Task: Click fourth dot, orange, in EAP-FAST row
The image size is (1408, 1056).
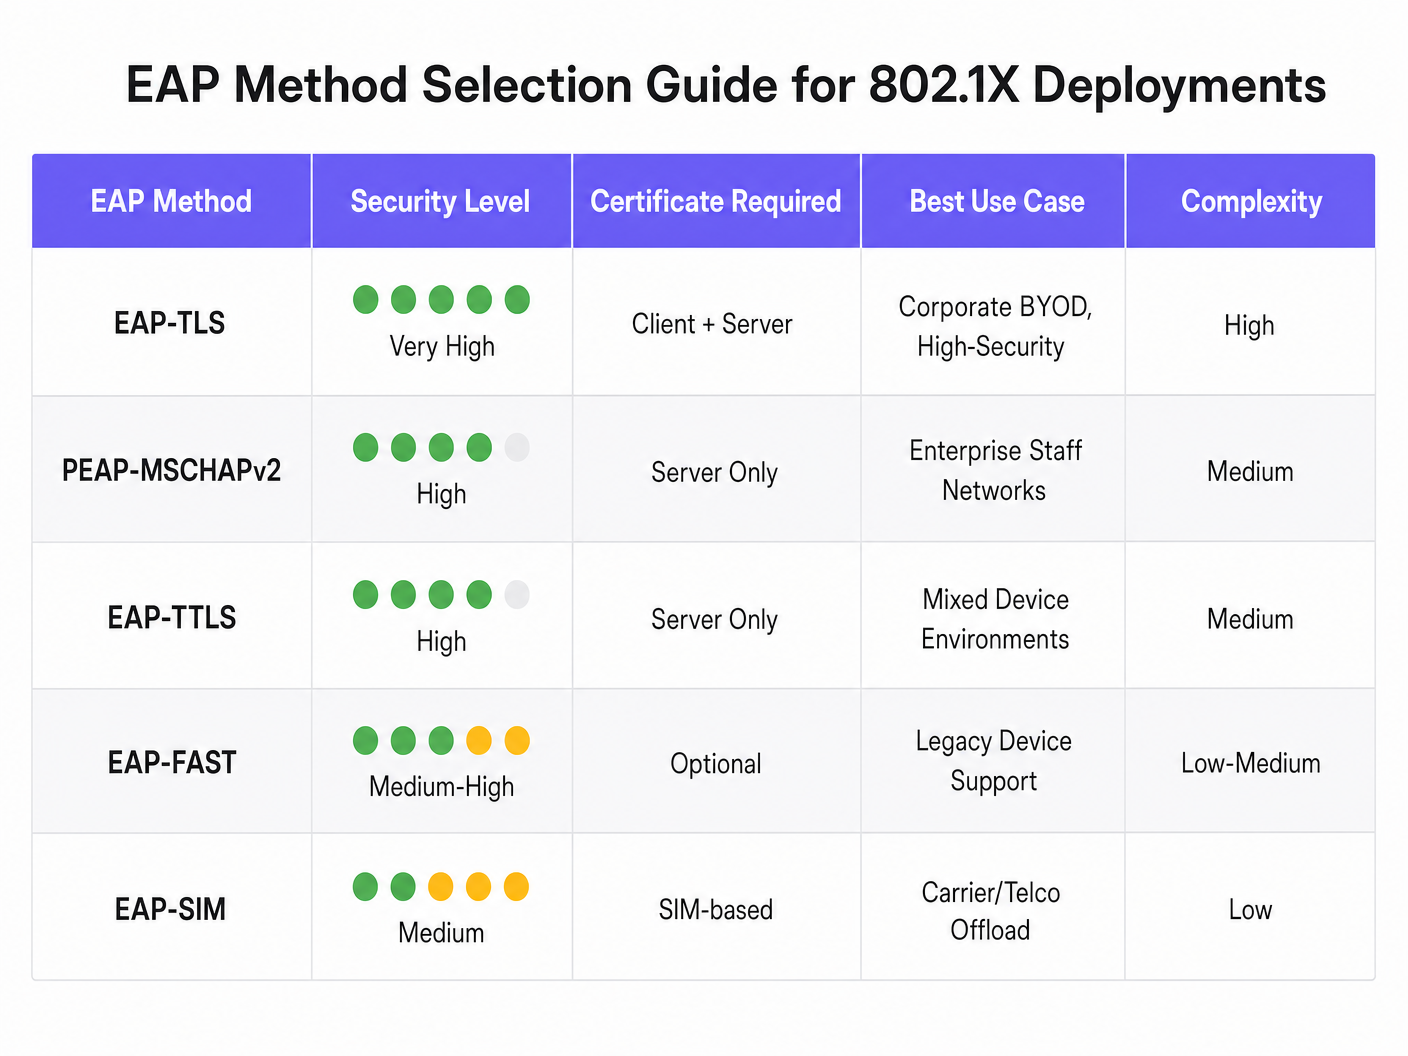Action: 479,740
